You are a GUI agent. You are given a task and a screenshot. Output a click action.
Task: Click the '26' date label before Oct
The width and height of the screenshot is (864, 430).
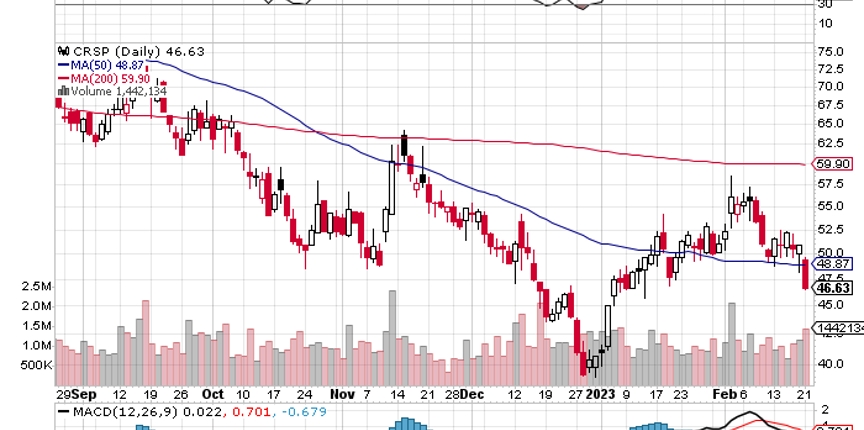[181, 395]
